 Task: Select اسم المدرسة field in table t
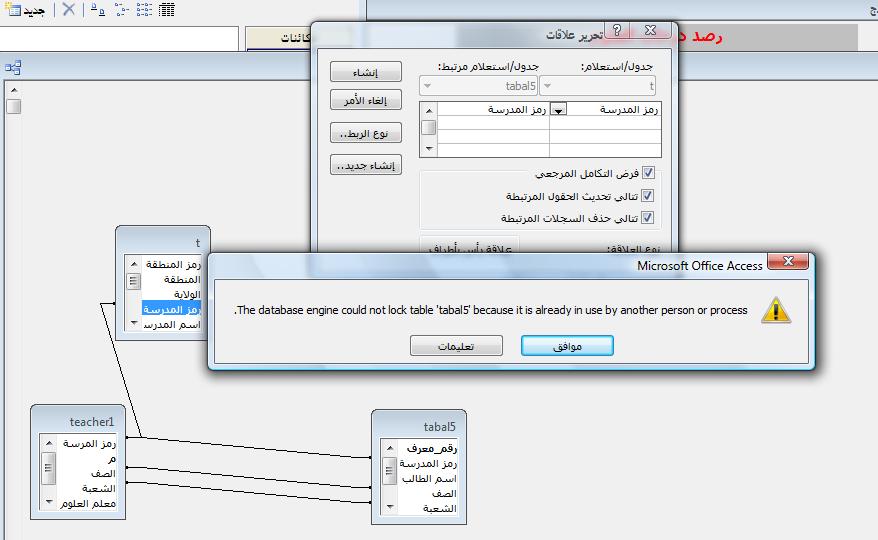coord(172,325)
